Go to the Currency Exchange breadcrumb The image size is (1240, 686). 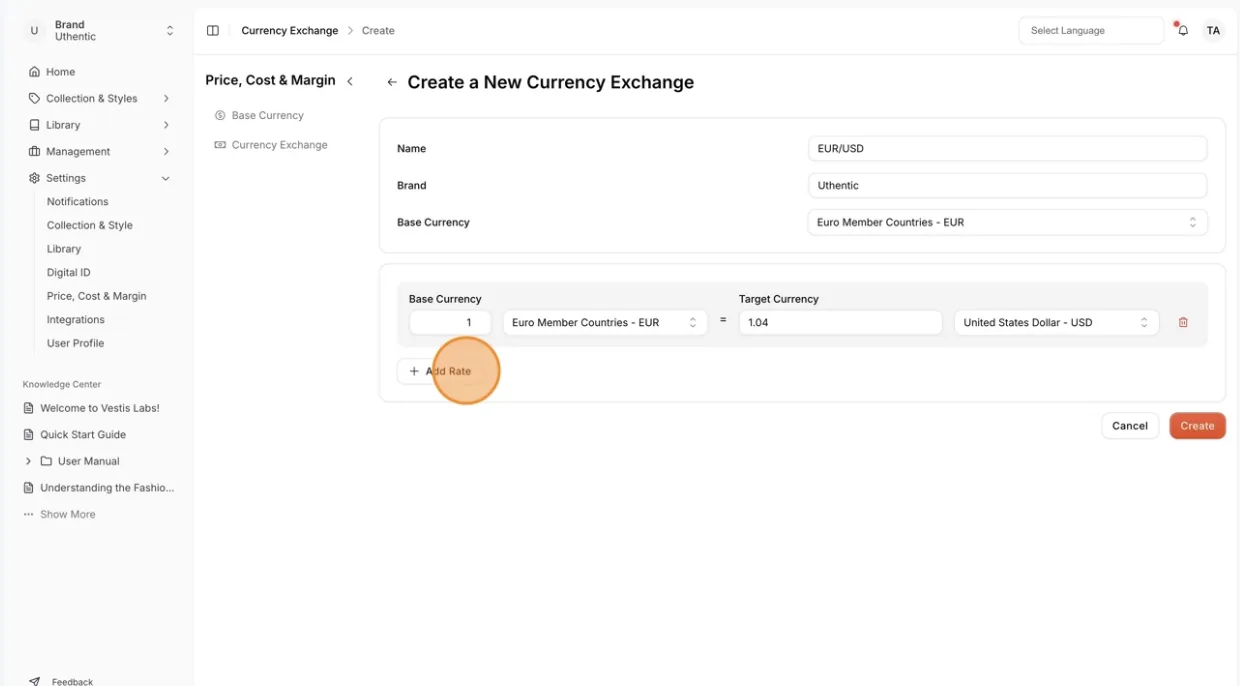pos(290,31)
